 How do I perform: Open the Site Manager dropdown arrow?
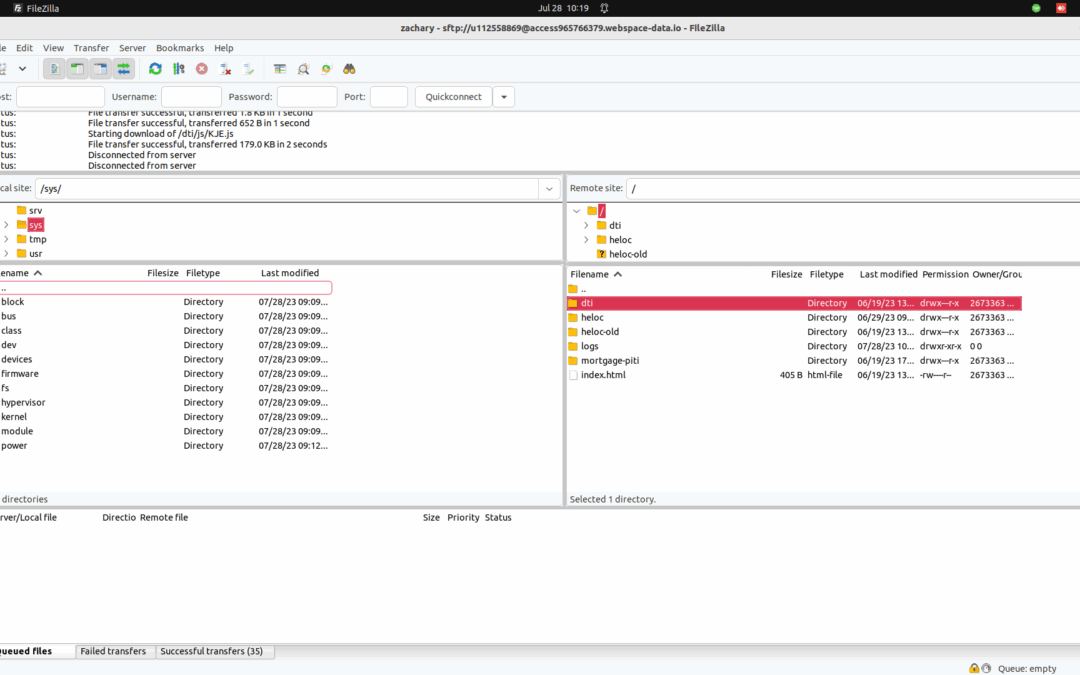(x=23, y=69)
